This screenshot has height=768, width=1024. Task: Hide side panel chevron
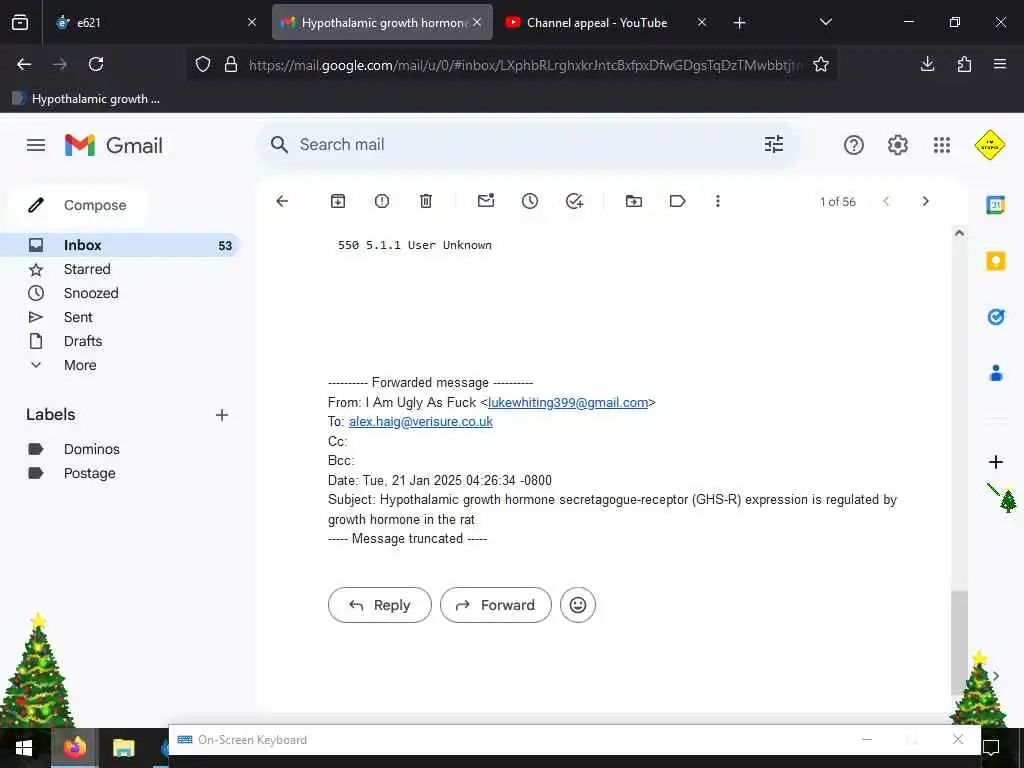[995, 676]
